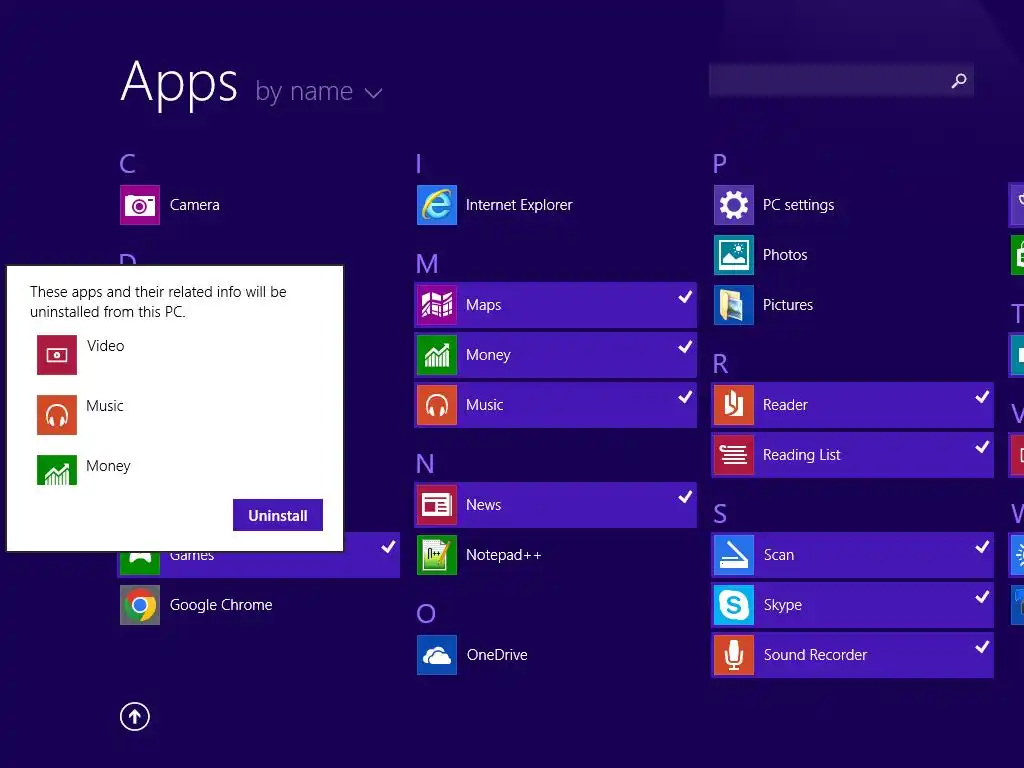The image size is (1024, 768).
Task: Click the letter S group header
Action: (720, 514)
